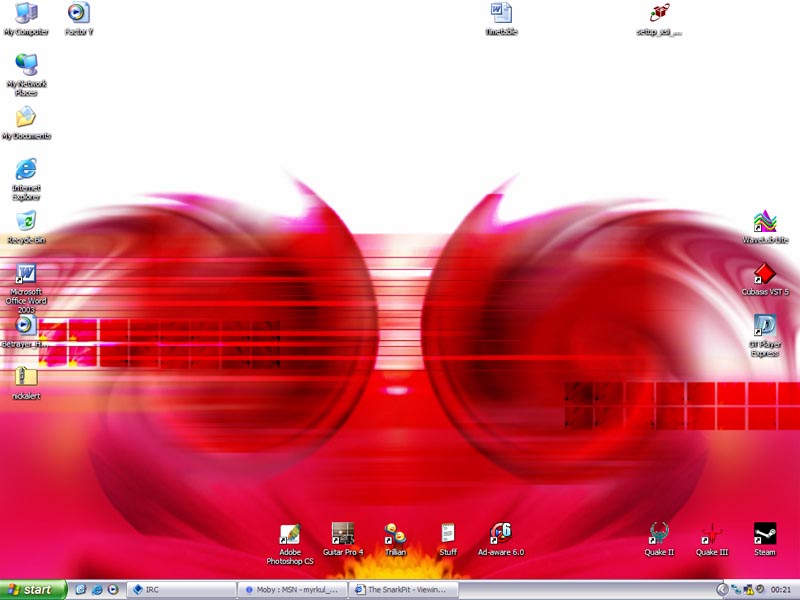Open the Microsoft Office Word 2003 shortcut
This screenshot has height=600, width=800.
pyautogui.click(x=26, y=274)
